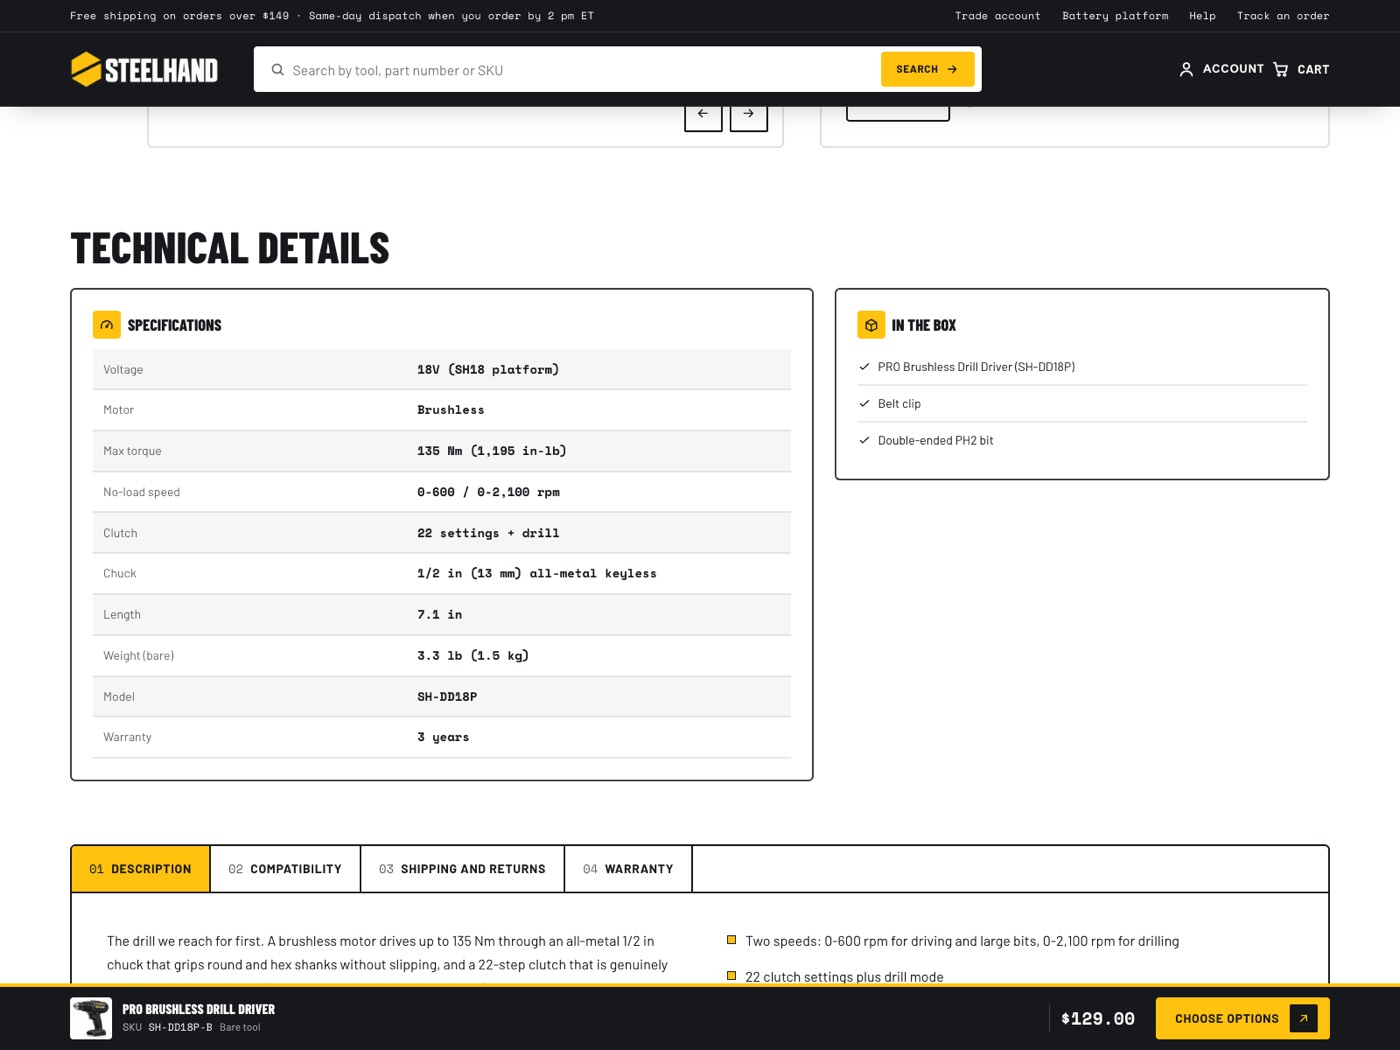Click the '3.3 lb (1.5 kg)' weight value
The width and height of the screenshot is (1400, 1050).
[473, 656]
